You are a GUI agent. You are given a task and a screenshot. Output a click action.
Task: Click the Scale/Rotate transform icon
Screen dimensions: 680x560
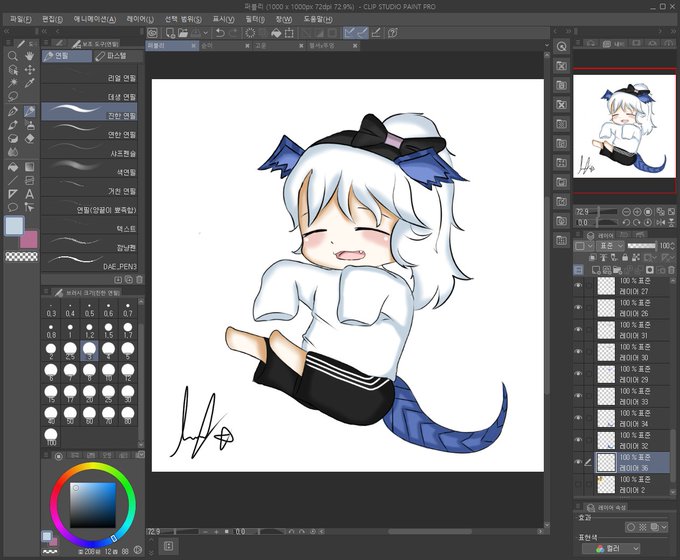tap(289, 33)
